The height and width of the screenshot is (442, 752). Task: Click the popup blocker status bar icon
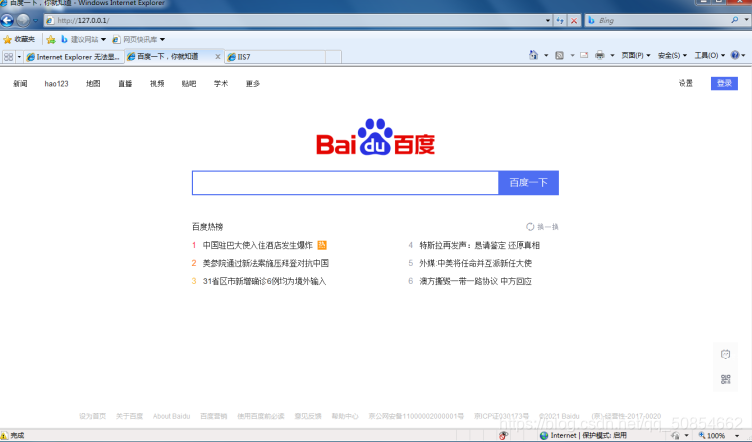(503, 435)
